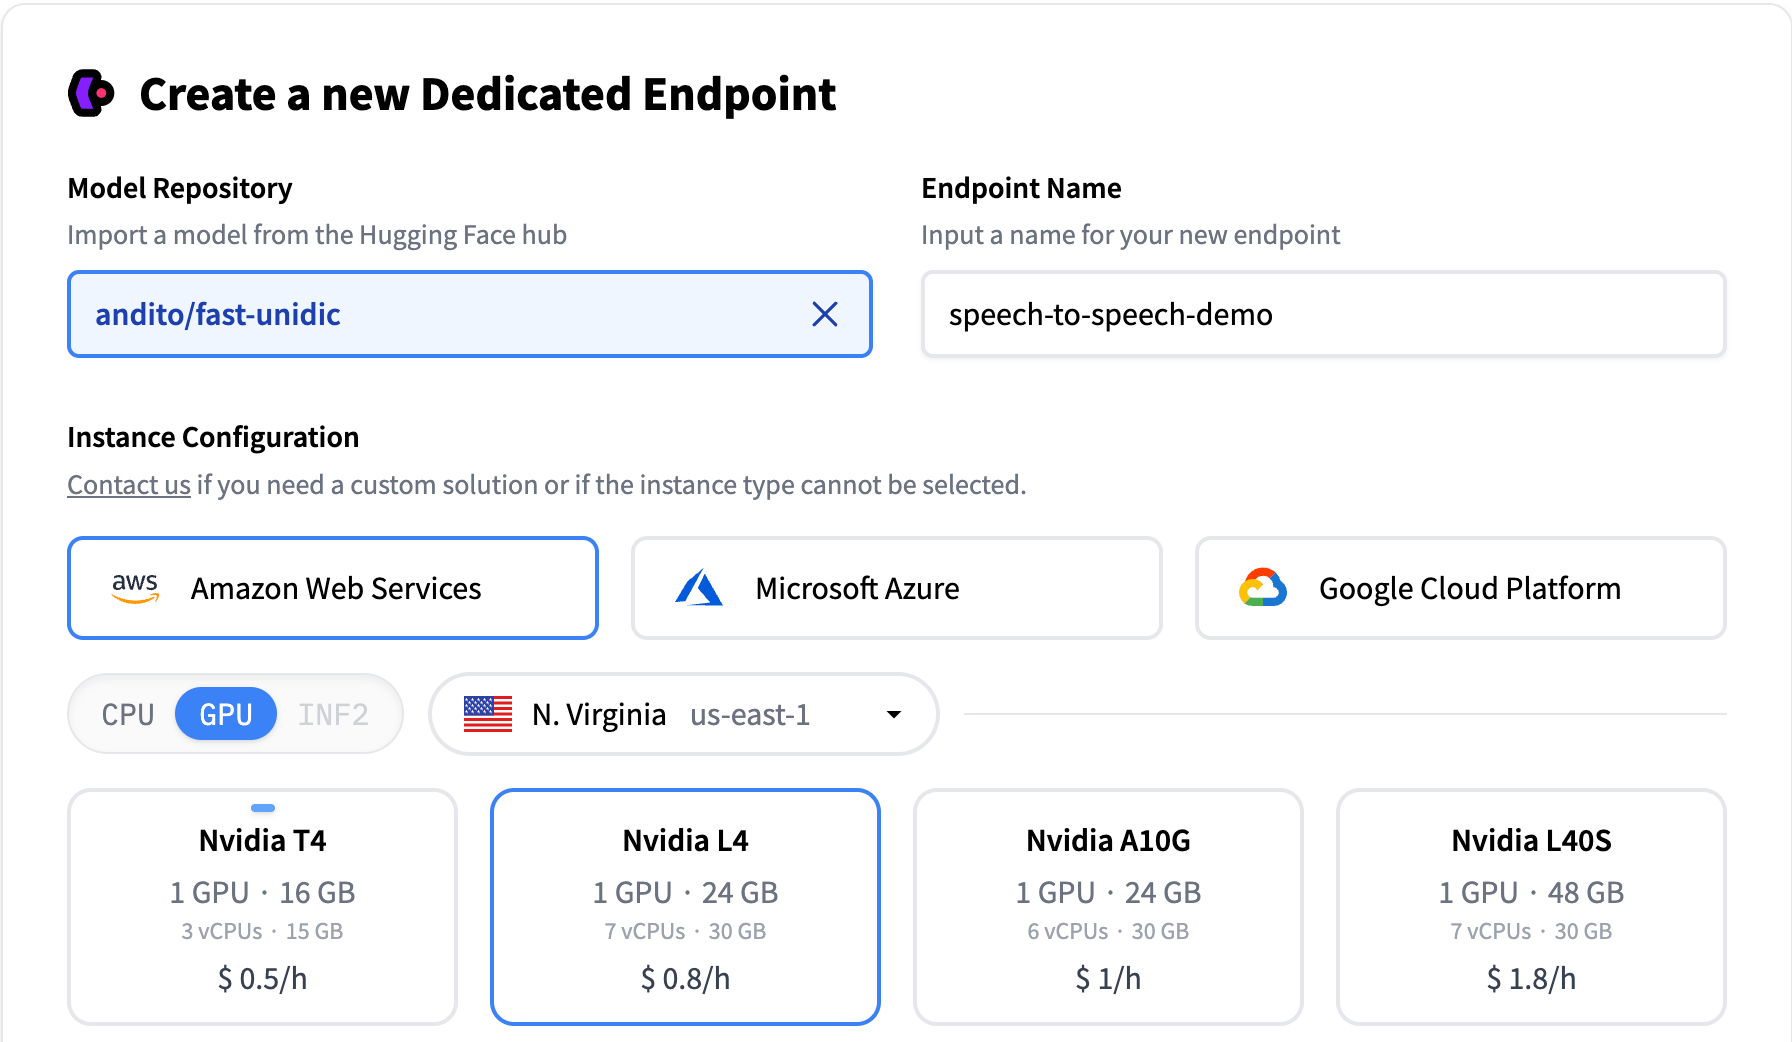1792x1042 pixels.
Task: Select the Nvidia T4 instance
Action: [261, 906]
